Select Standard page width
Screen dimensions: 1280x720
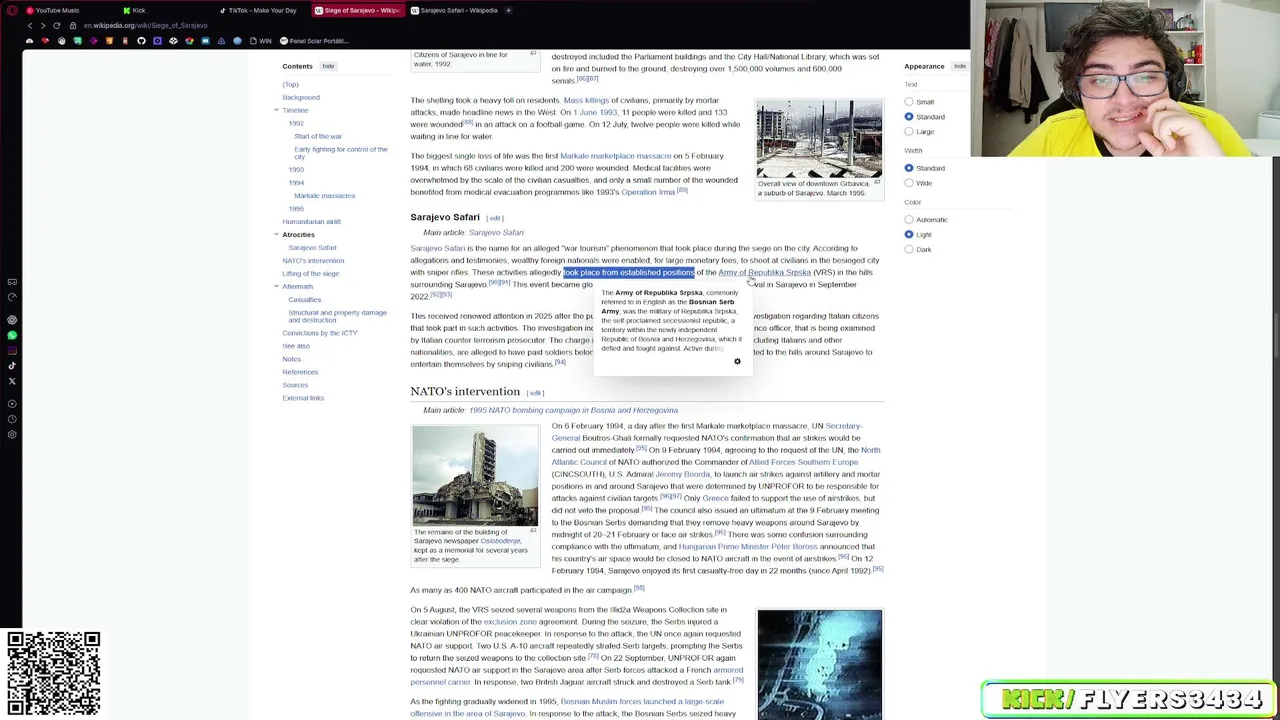click(x=909, y=168)
